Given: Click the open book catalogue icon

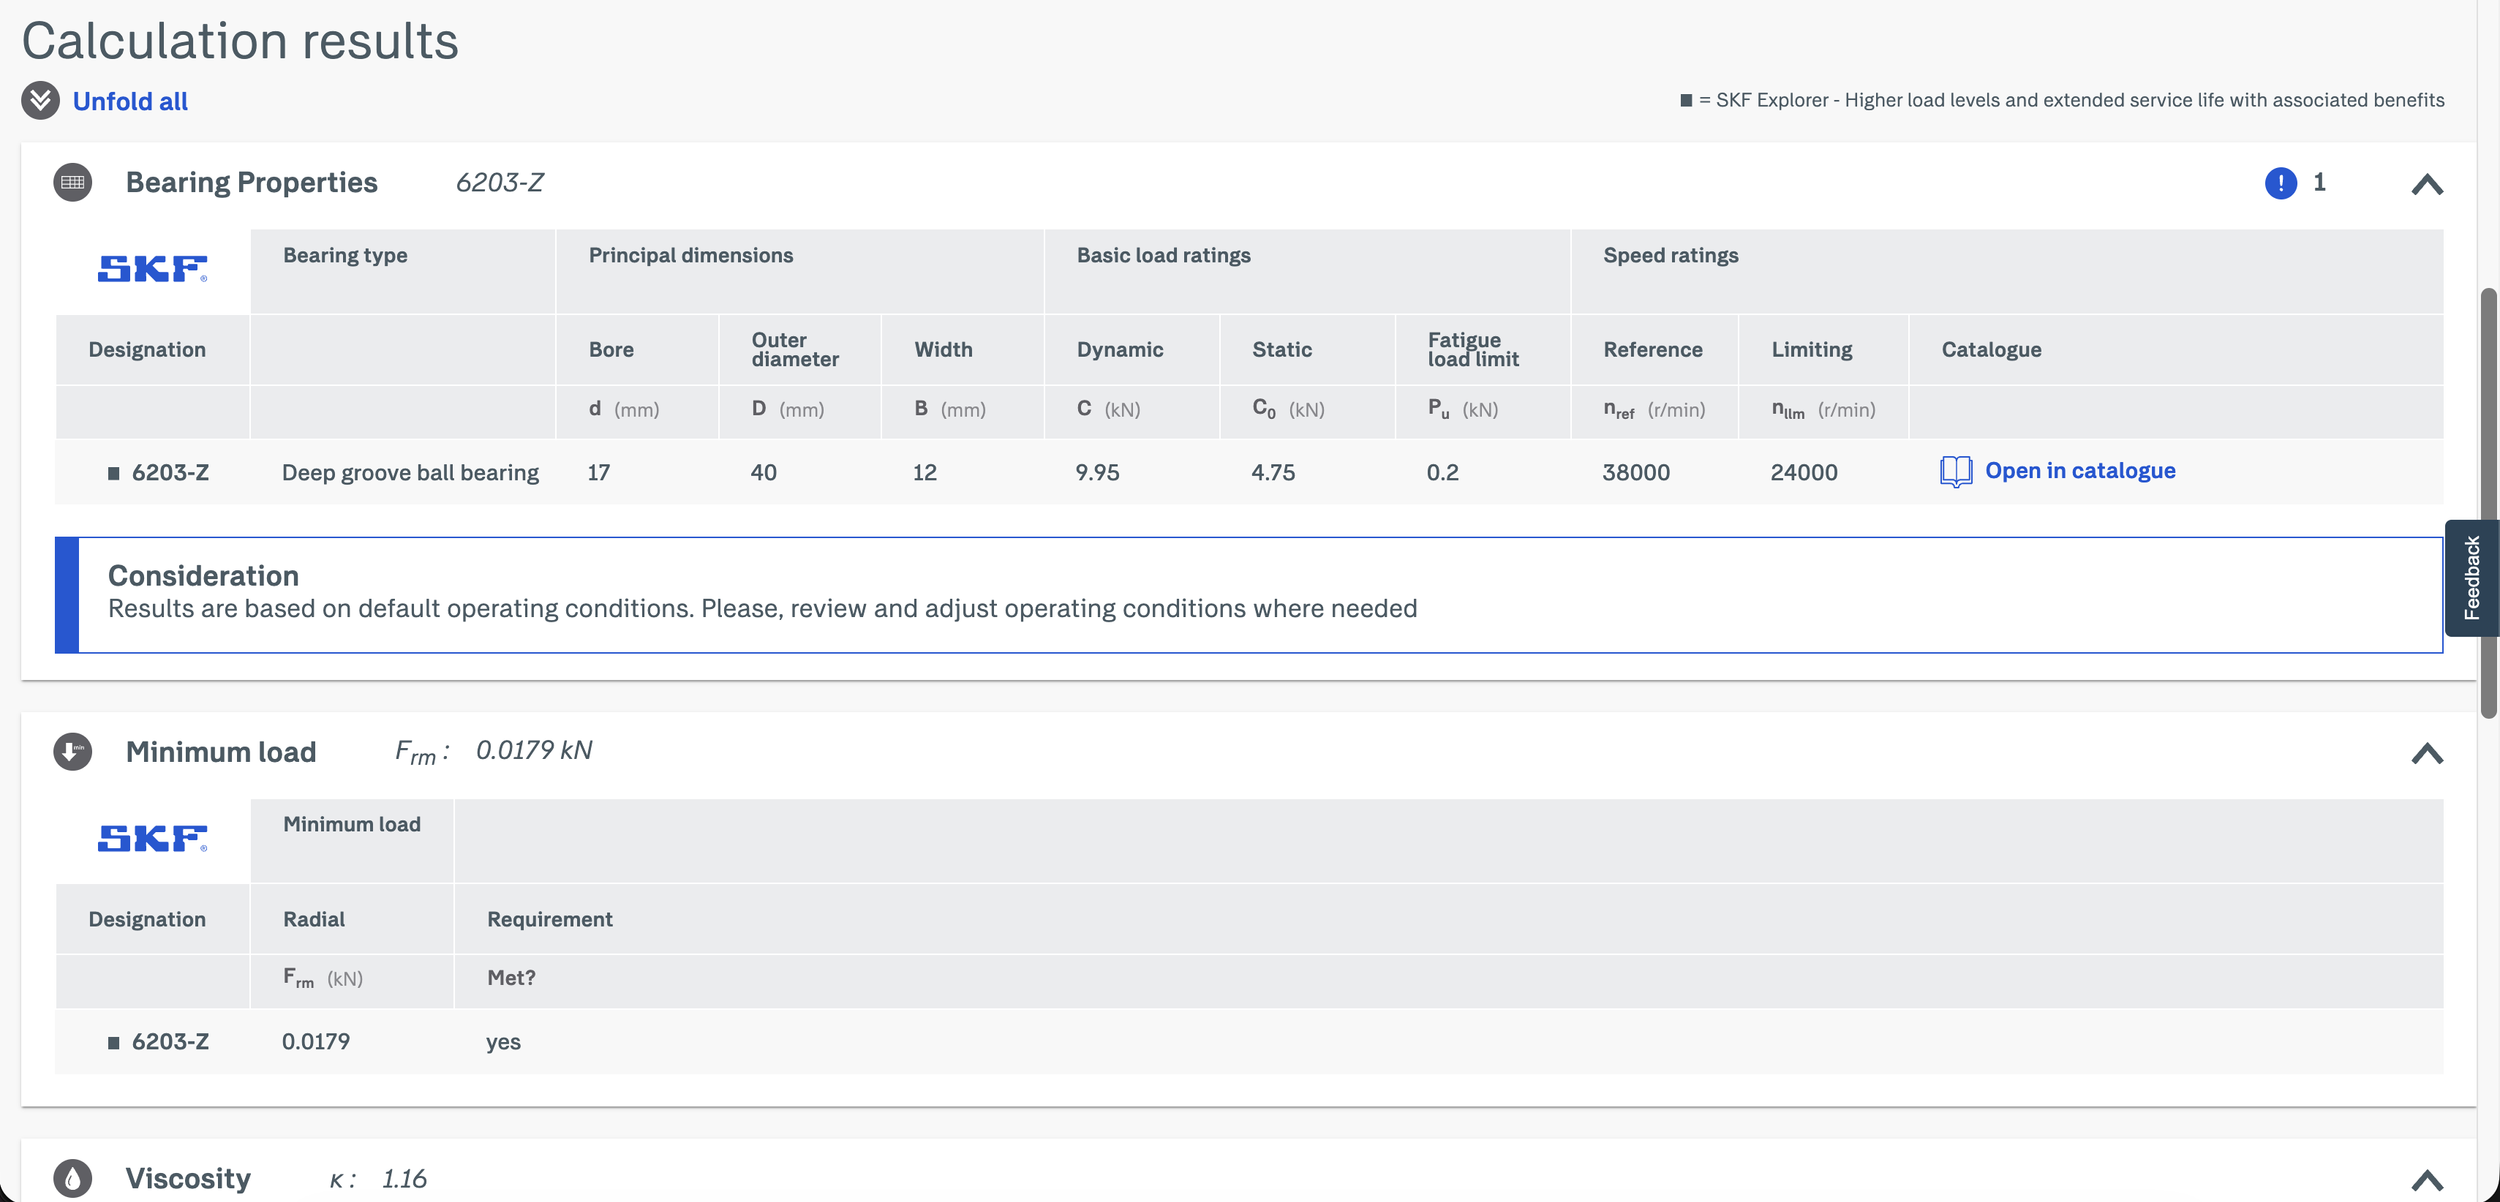Looking at the screenshot, I should [1955, 471].
